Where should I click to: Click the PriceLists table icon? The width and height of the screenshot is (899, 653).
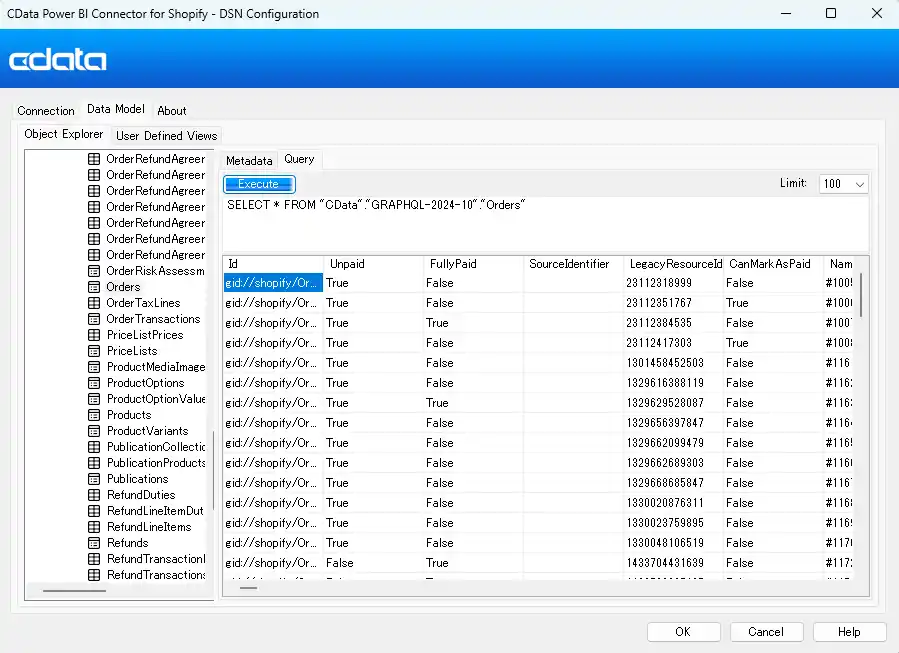(x=95, y=351)
